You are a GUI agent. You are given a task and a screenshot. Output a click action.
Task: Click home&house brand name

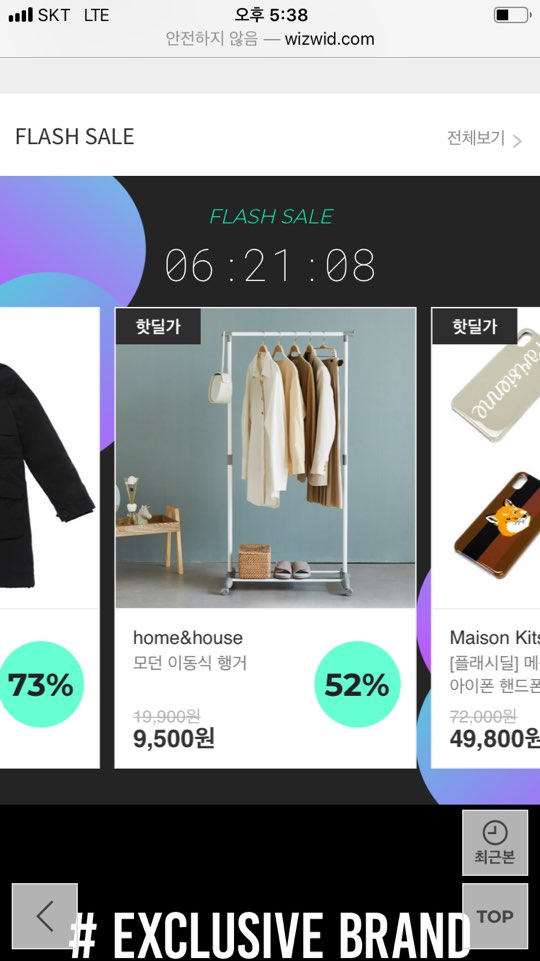188,638
